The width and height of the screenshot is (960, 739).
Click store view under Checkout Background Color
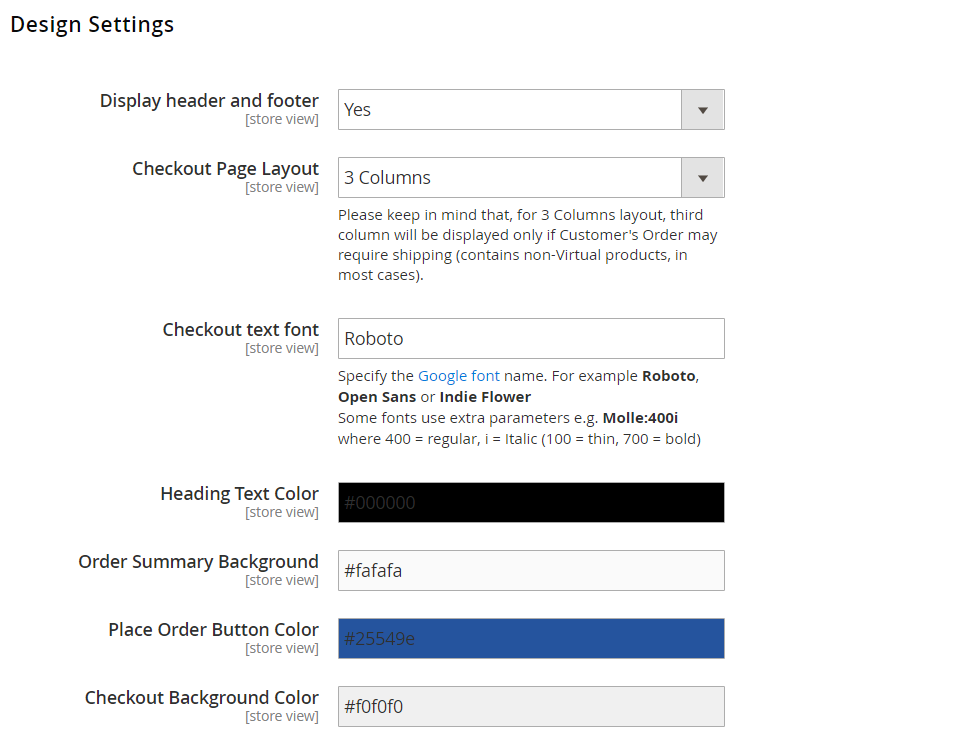coord(282,715)
